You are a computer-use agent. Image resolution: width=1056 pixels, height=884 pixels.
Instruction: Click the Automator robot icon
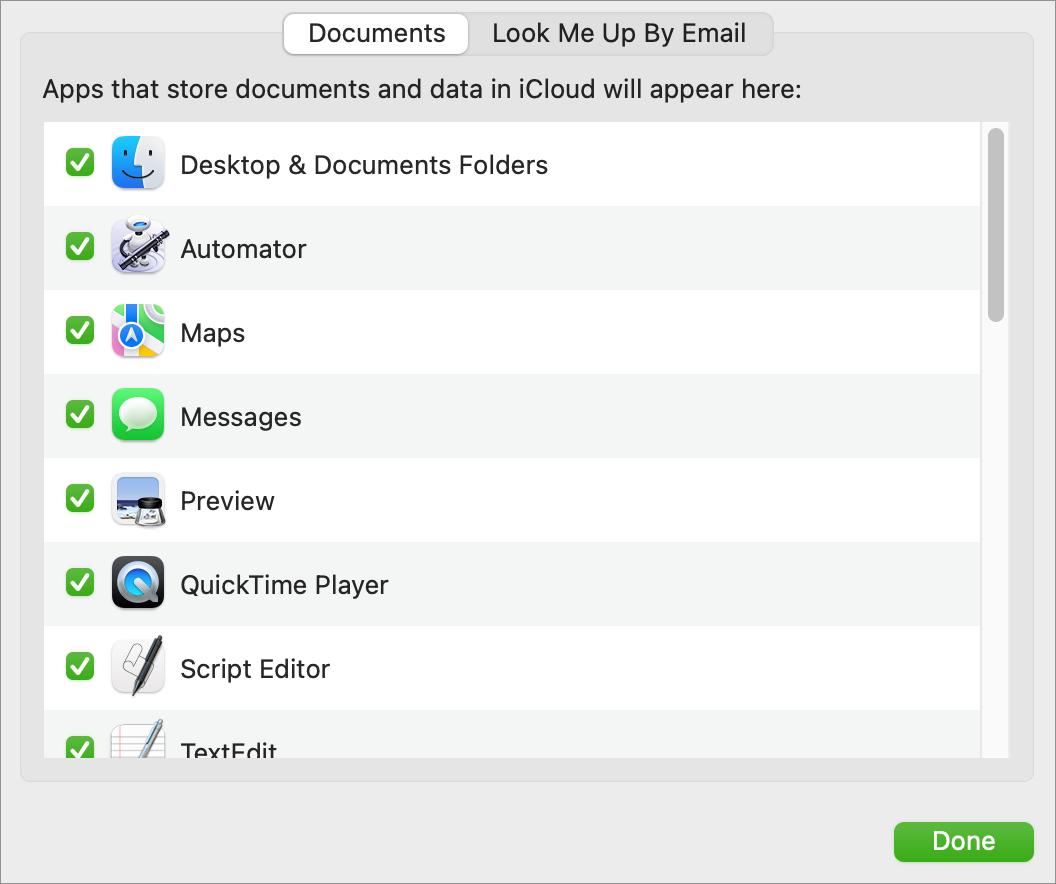click(x=139, y=246)
